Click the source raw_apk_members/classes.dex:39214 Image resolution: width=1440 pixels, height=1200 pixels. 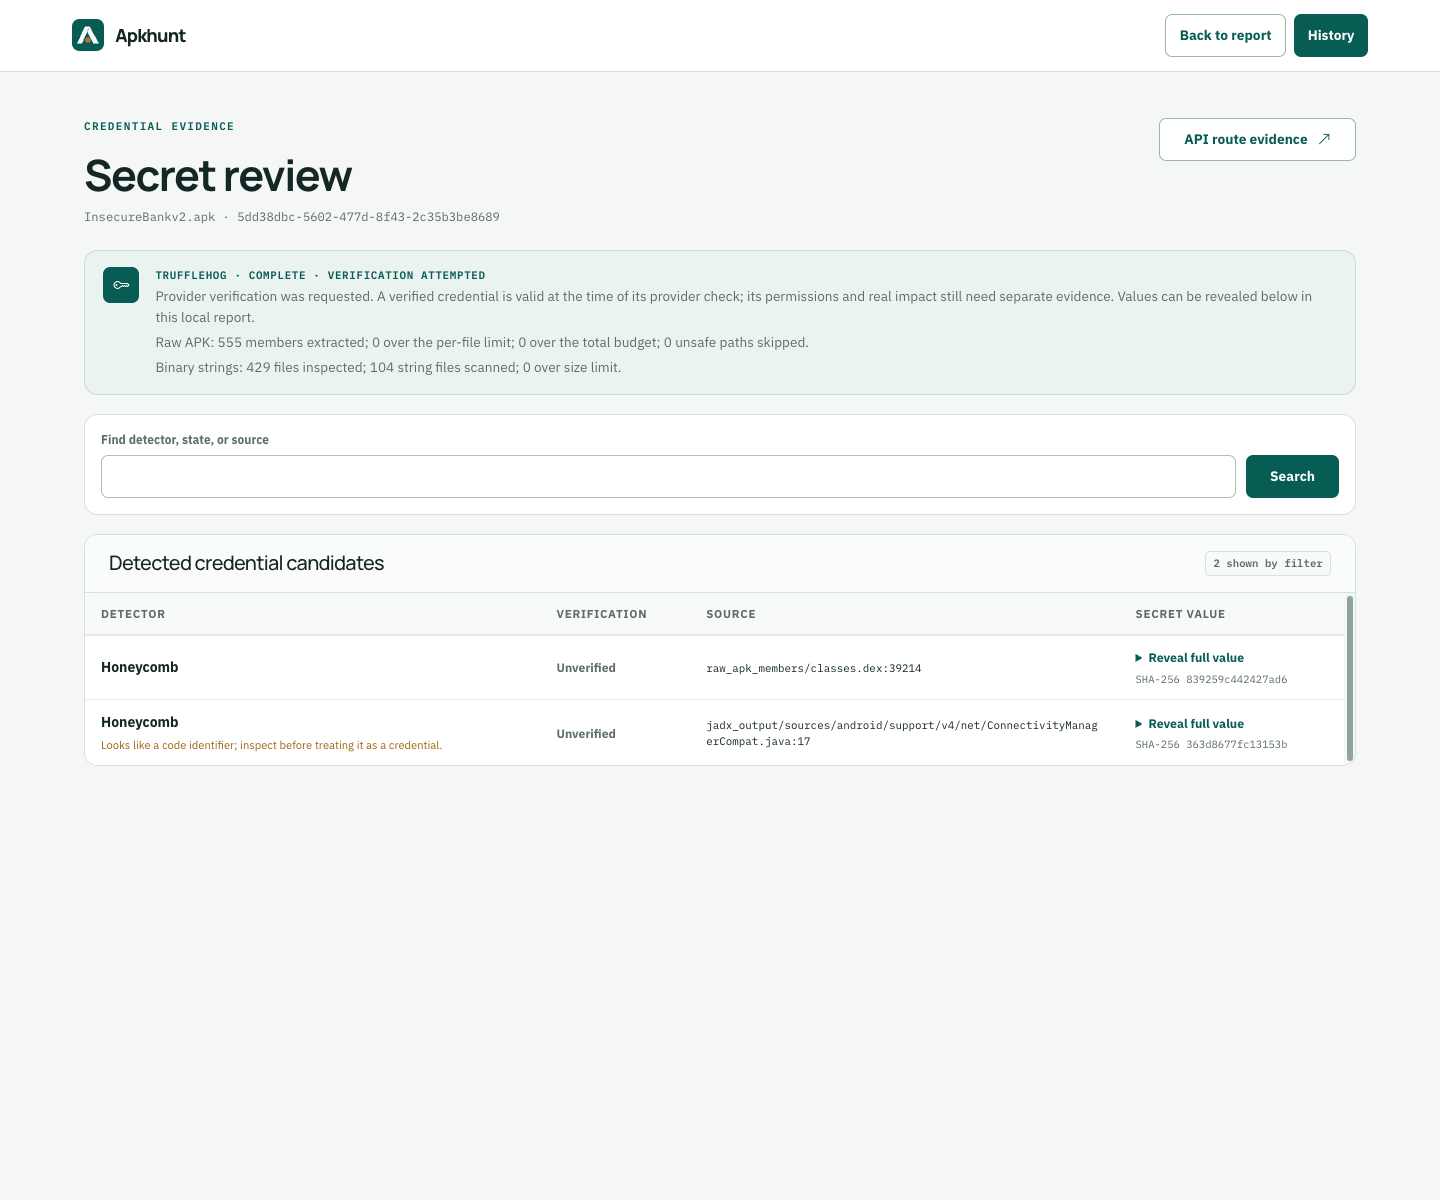tap(814, 668)
